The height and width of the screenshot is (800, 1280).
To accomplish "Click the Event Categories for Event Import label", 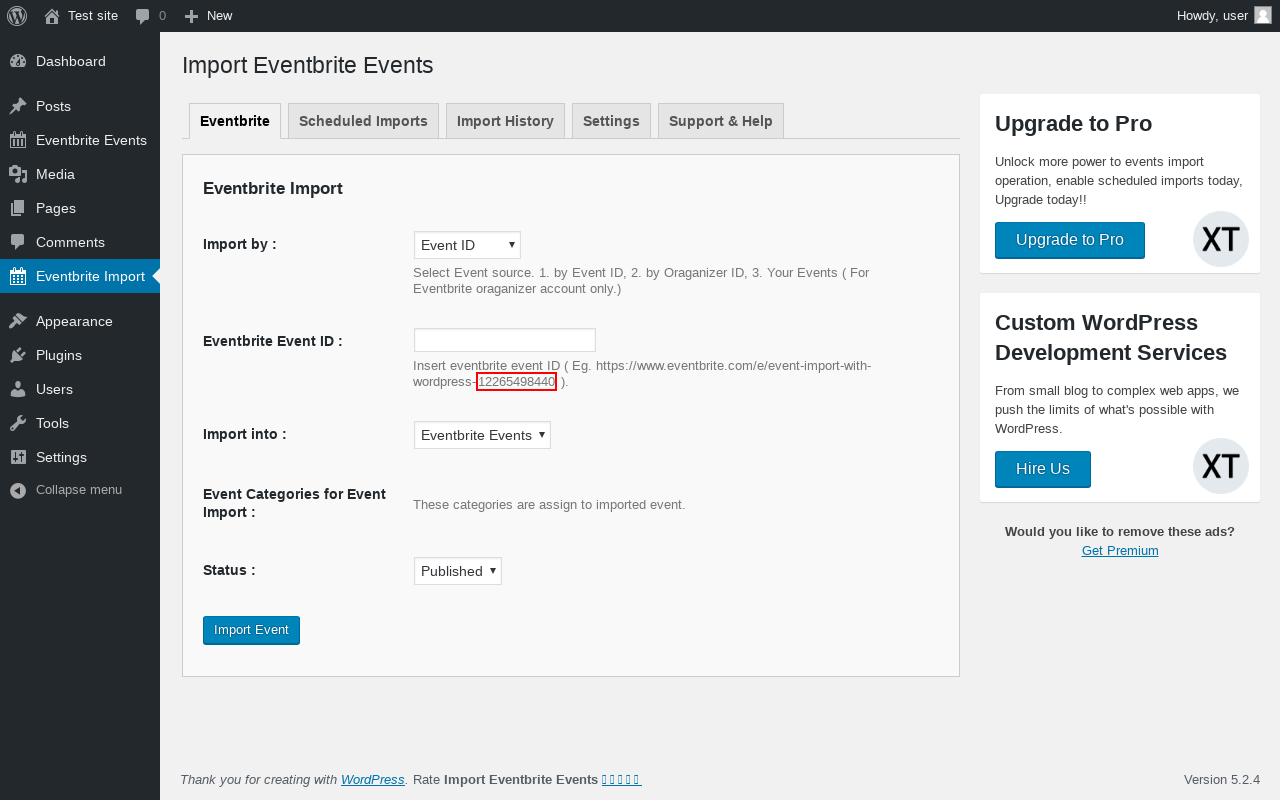I will [x=295, y=503].
